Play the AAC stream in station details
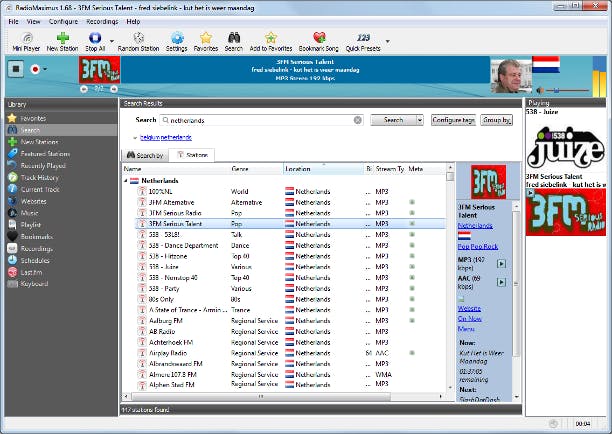Image resolution: width=612 pixels, height=434 pixels. [502, 282]
